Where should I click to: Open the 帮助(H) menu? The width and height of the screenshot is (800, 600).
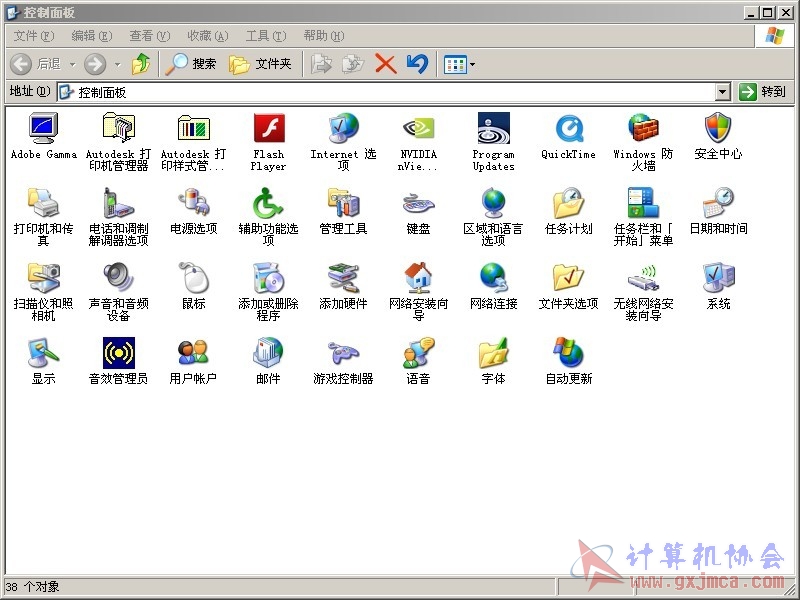coord(323,36)
